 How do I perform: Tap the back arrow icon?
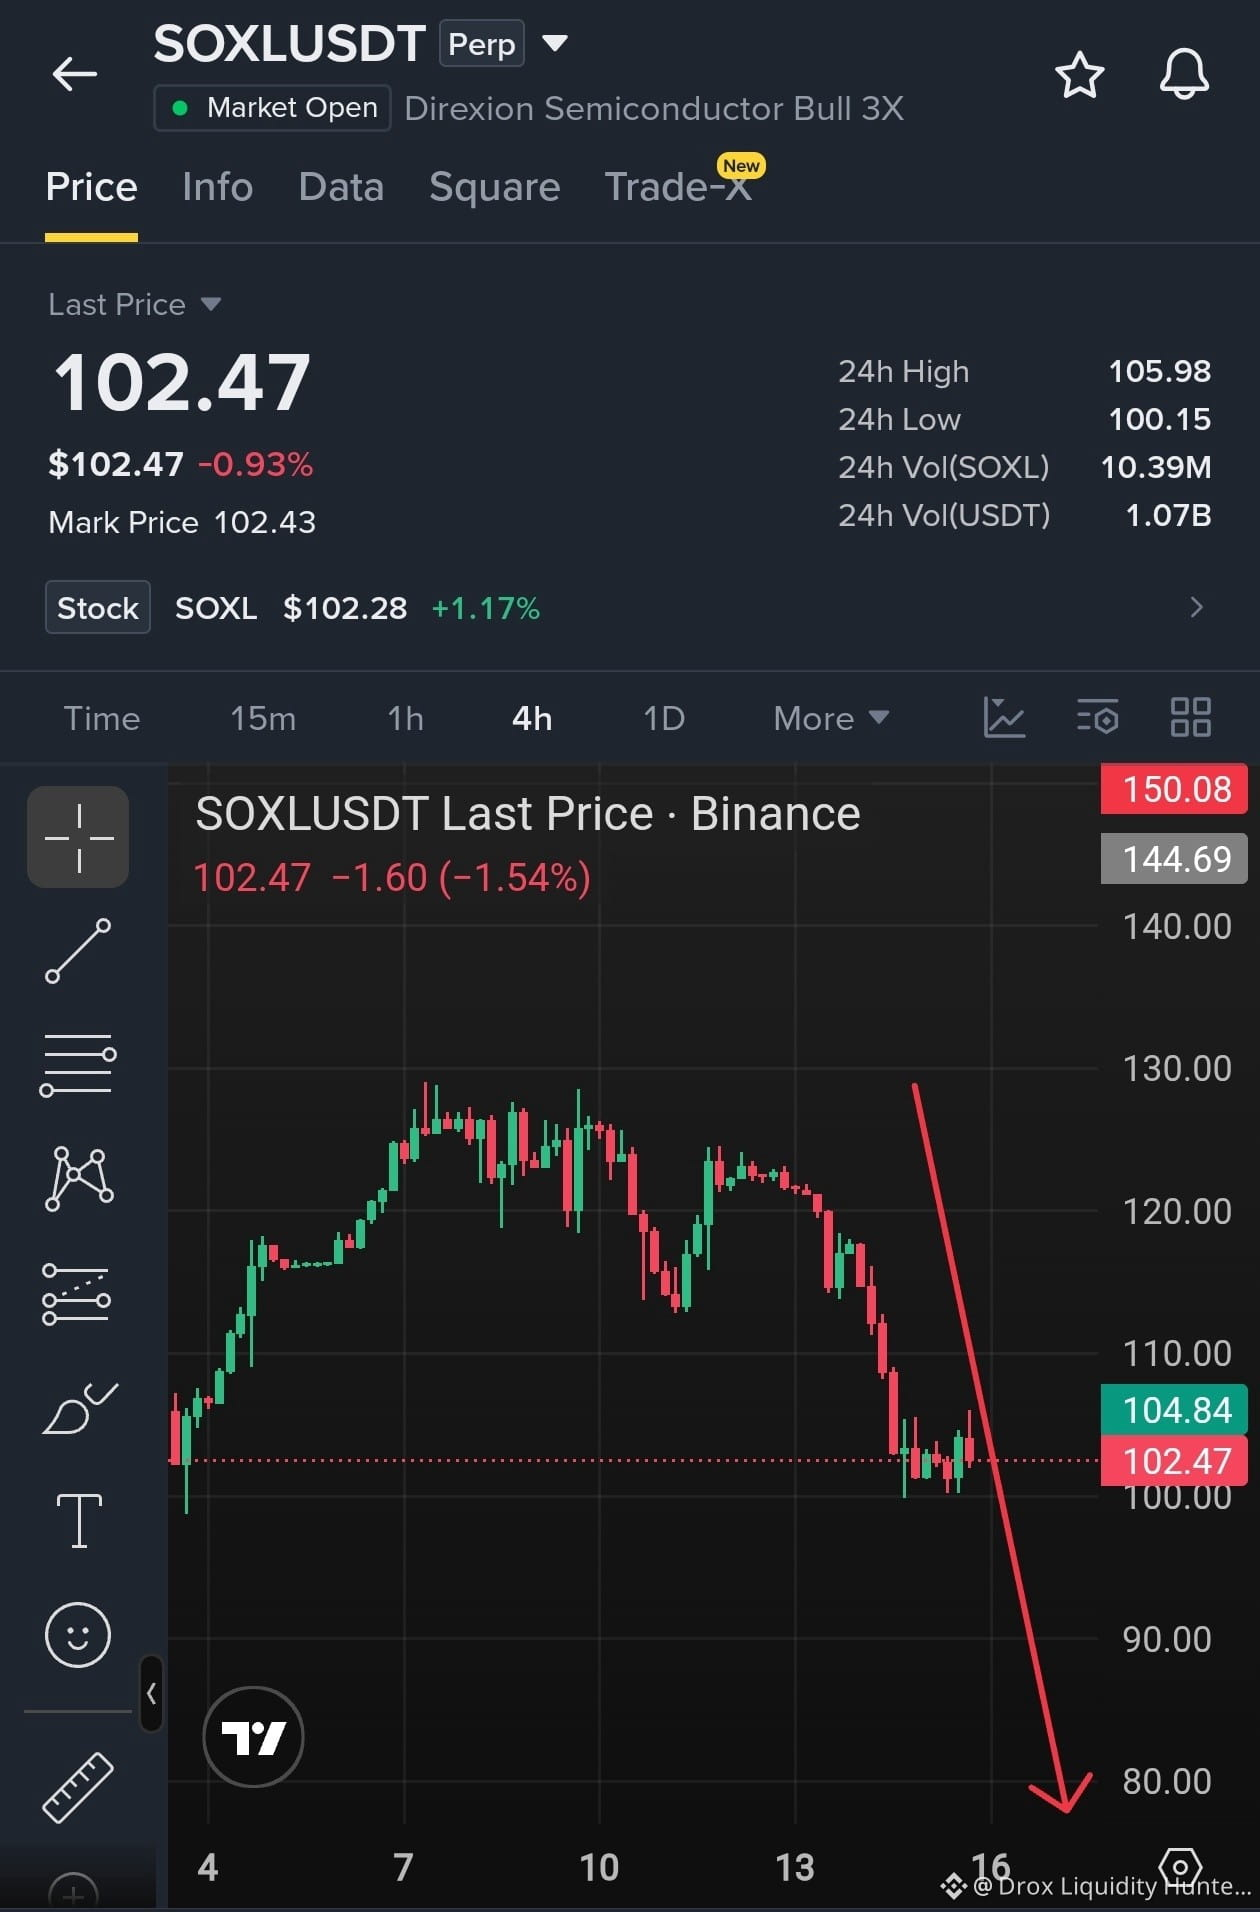[x=75, y=73]
